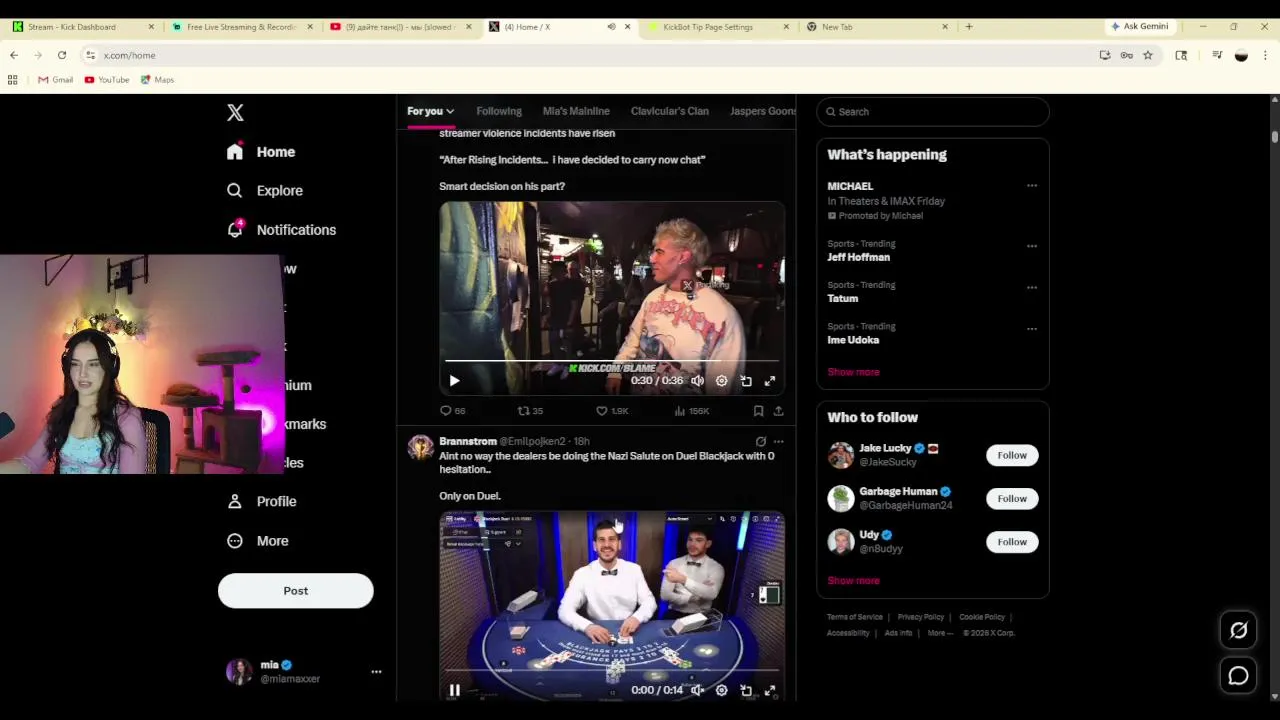Open Notifications in sidebar
Image resolution: width=1280 pixels, height=720 pixels.
281,230
